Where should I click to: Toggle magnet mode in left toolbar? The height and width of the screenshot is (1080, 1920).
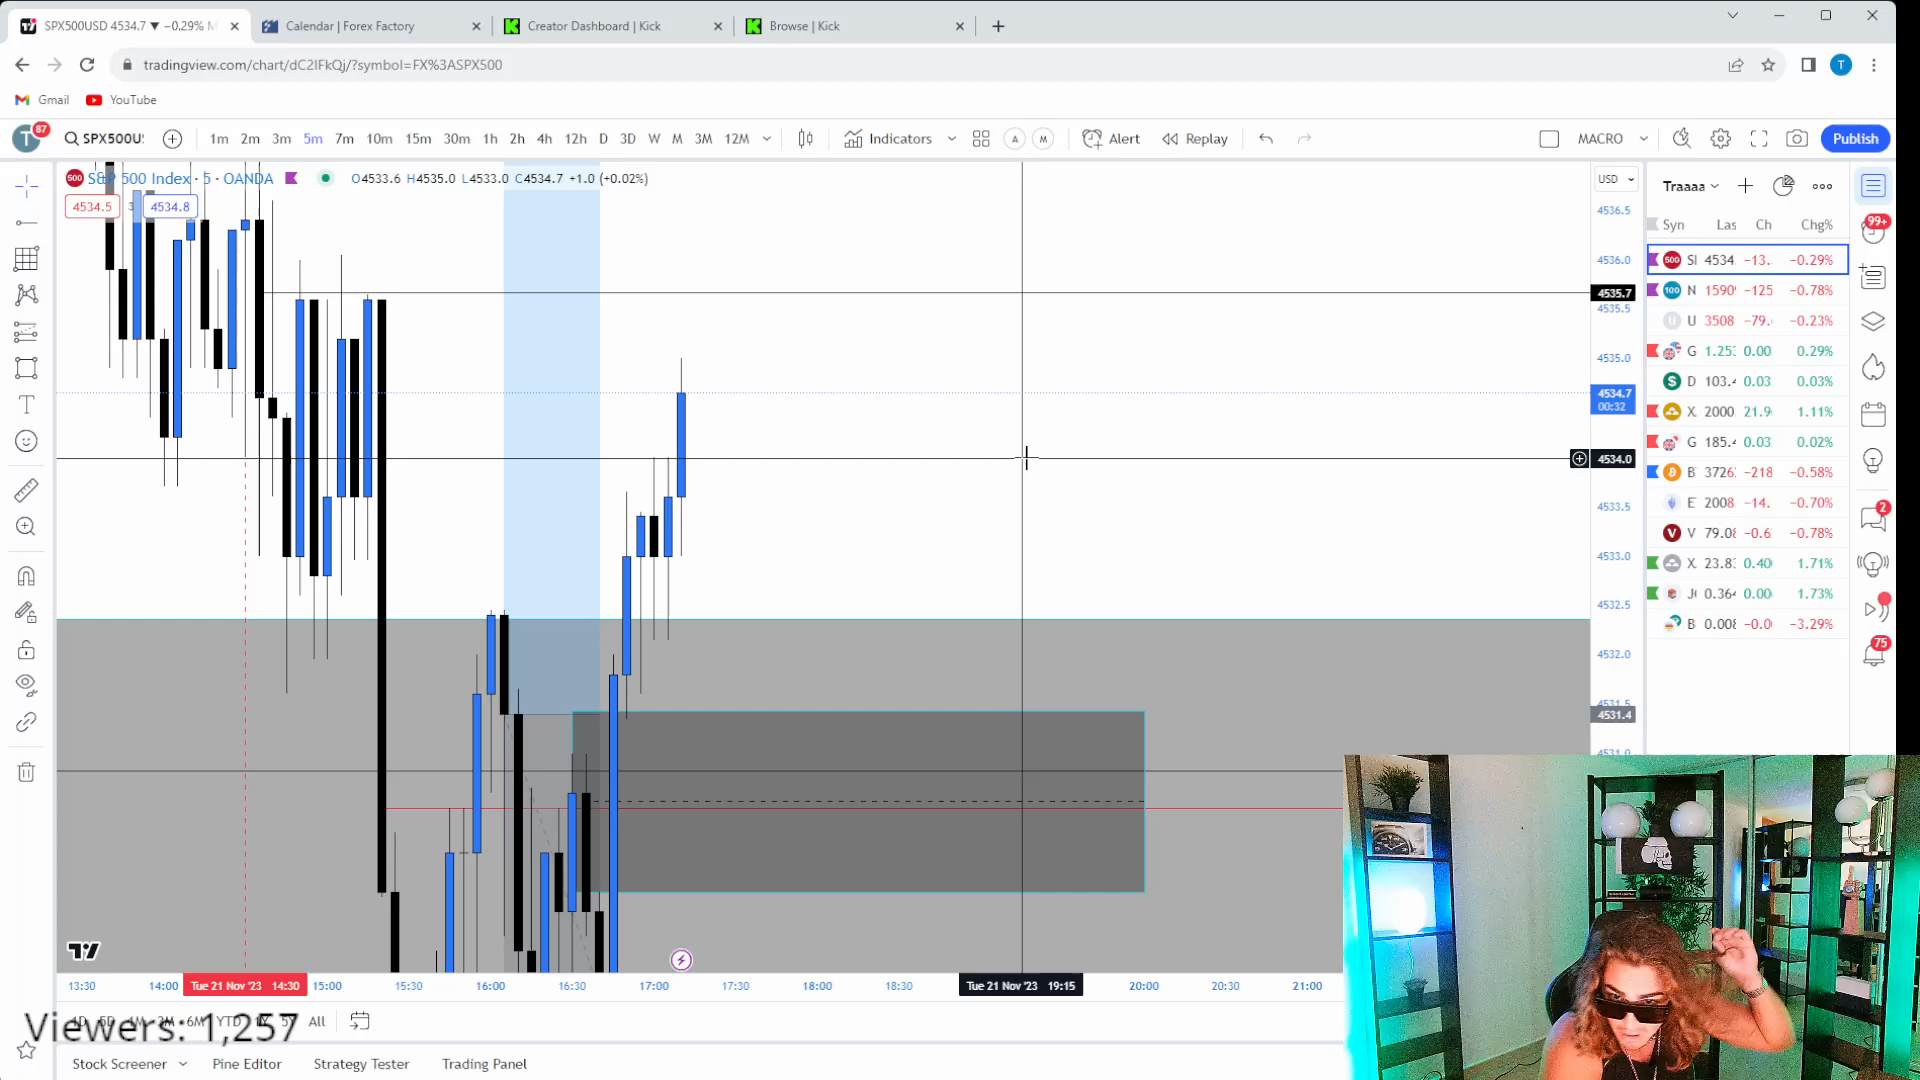point(27,576)
